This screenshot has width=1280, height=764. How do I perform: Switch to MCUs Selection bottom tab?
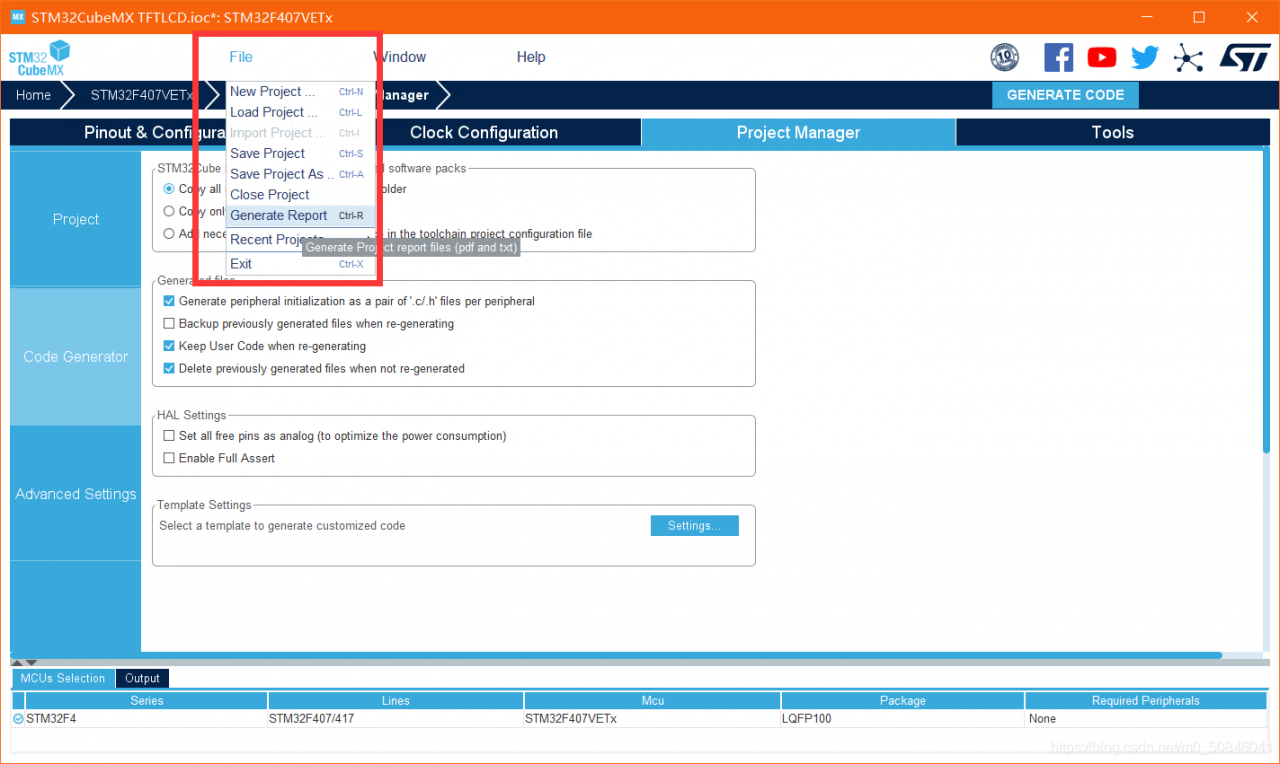point(63,678)
